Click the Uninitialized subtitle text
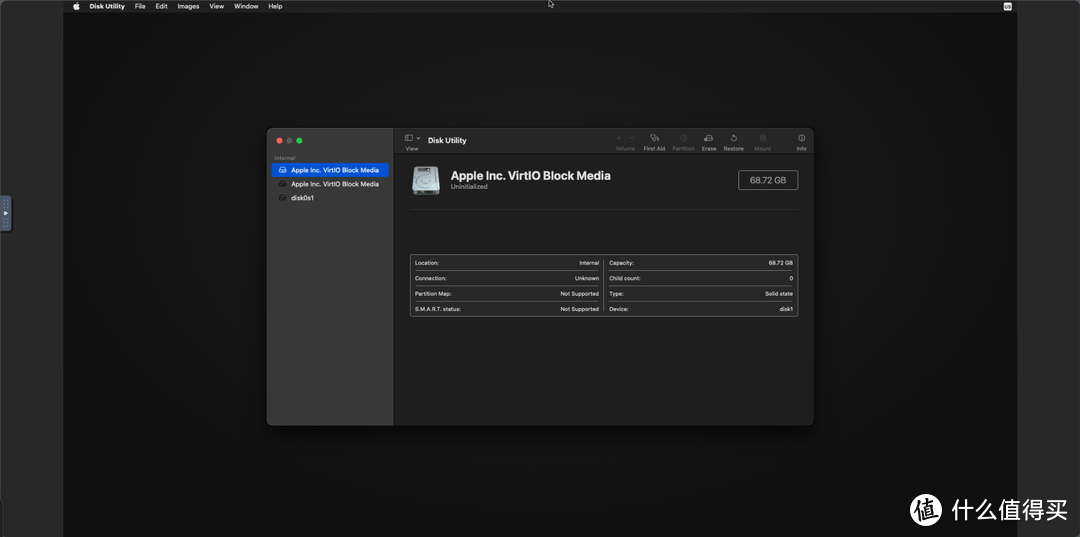 pos(469,187)
